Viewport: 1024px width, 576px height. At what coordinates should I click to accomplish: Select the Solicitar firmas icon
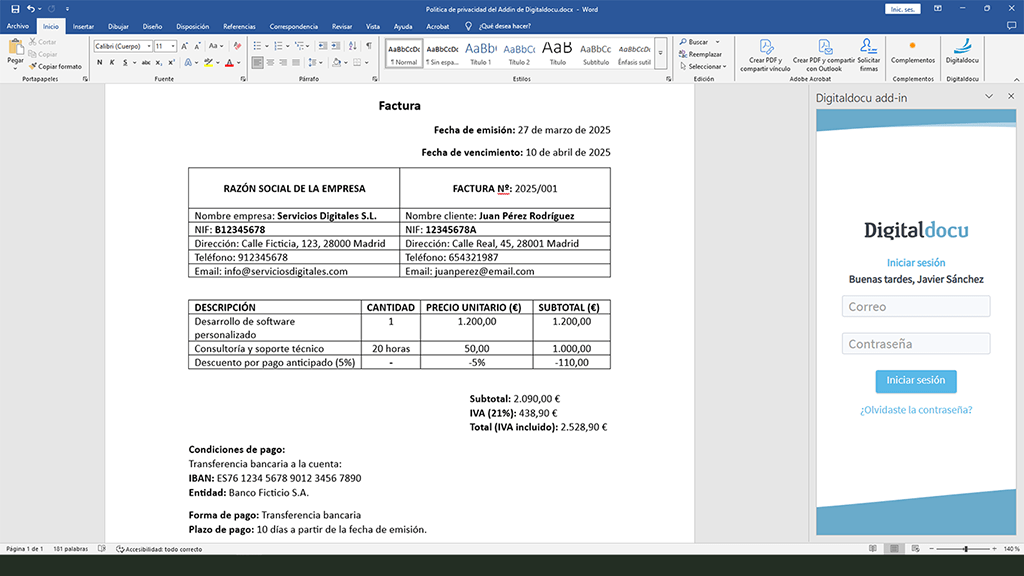pyautogui.click(x=868, y=45)
